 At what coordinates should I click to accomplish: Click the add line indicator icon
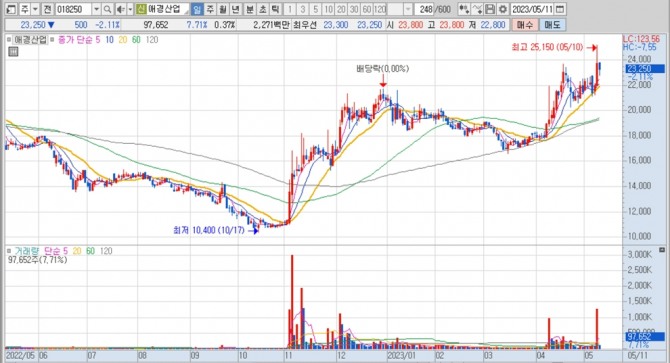(x=478, y=9)
